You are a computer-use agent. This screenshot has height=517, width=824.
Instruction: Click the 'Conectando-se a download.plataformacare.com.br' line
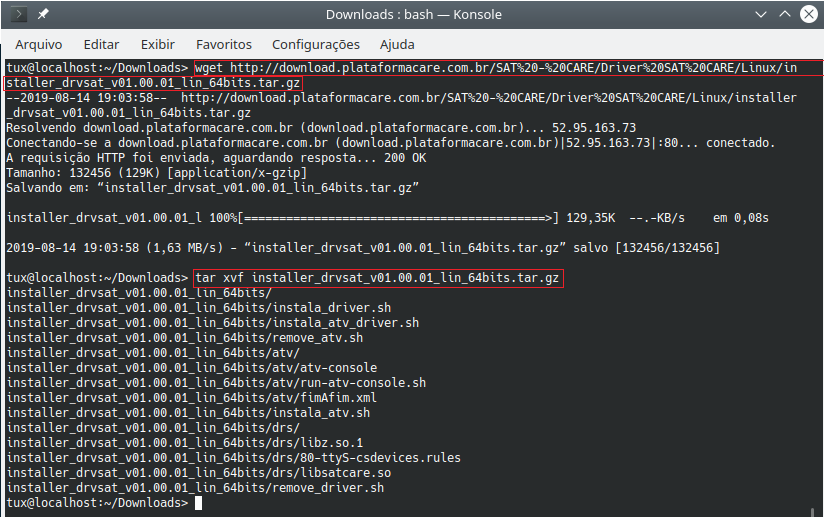(390, 143)
